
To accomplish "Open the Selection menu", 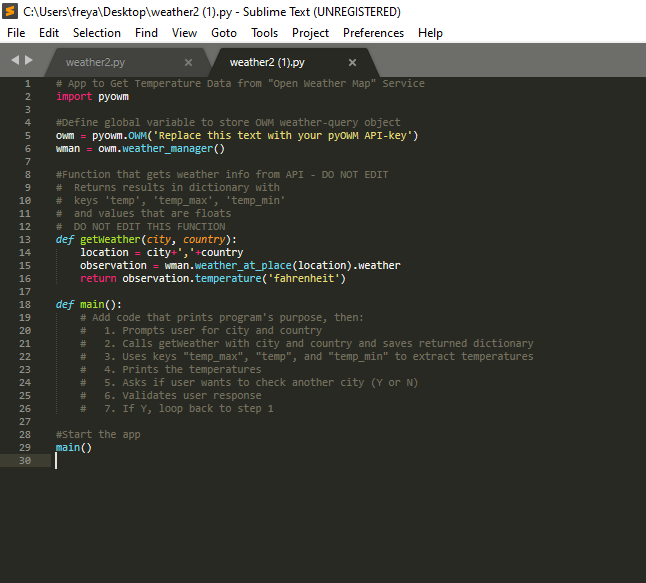I will (97, 33).
